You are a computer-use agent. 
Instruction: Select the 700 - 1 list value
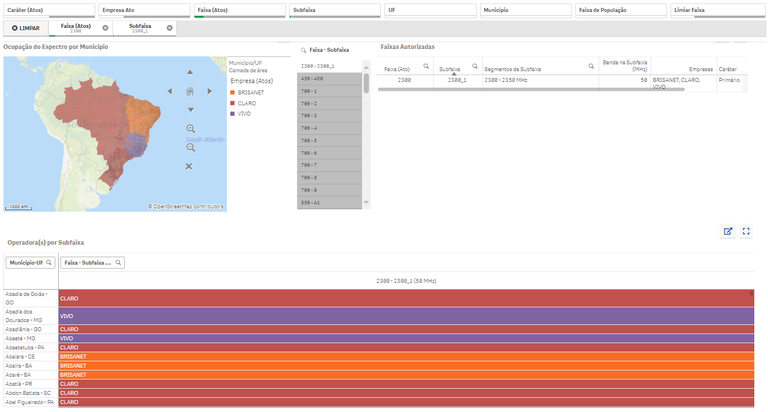pos(331,91)
